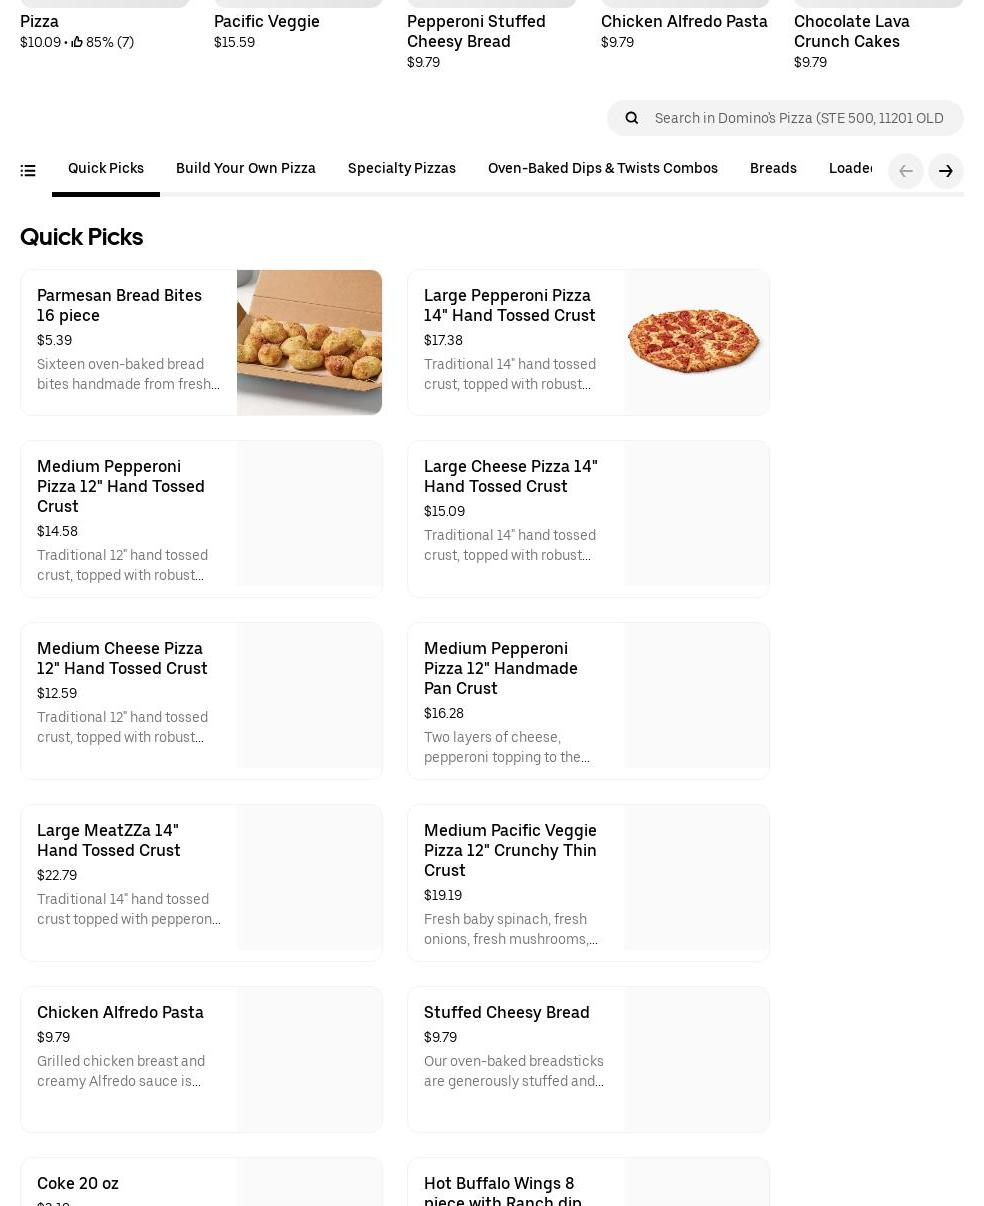Open Medium Pepperoni Pizza 12" Hand Tossed item
The height and width of the screenshot is (1206, 984).
121,486
